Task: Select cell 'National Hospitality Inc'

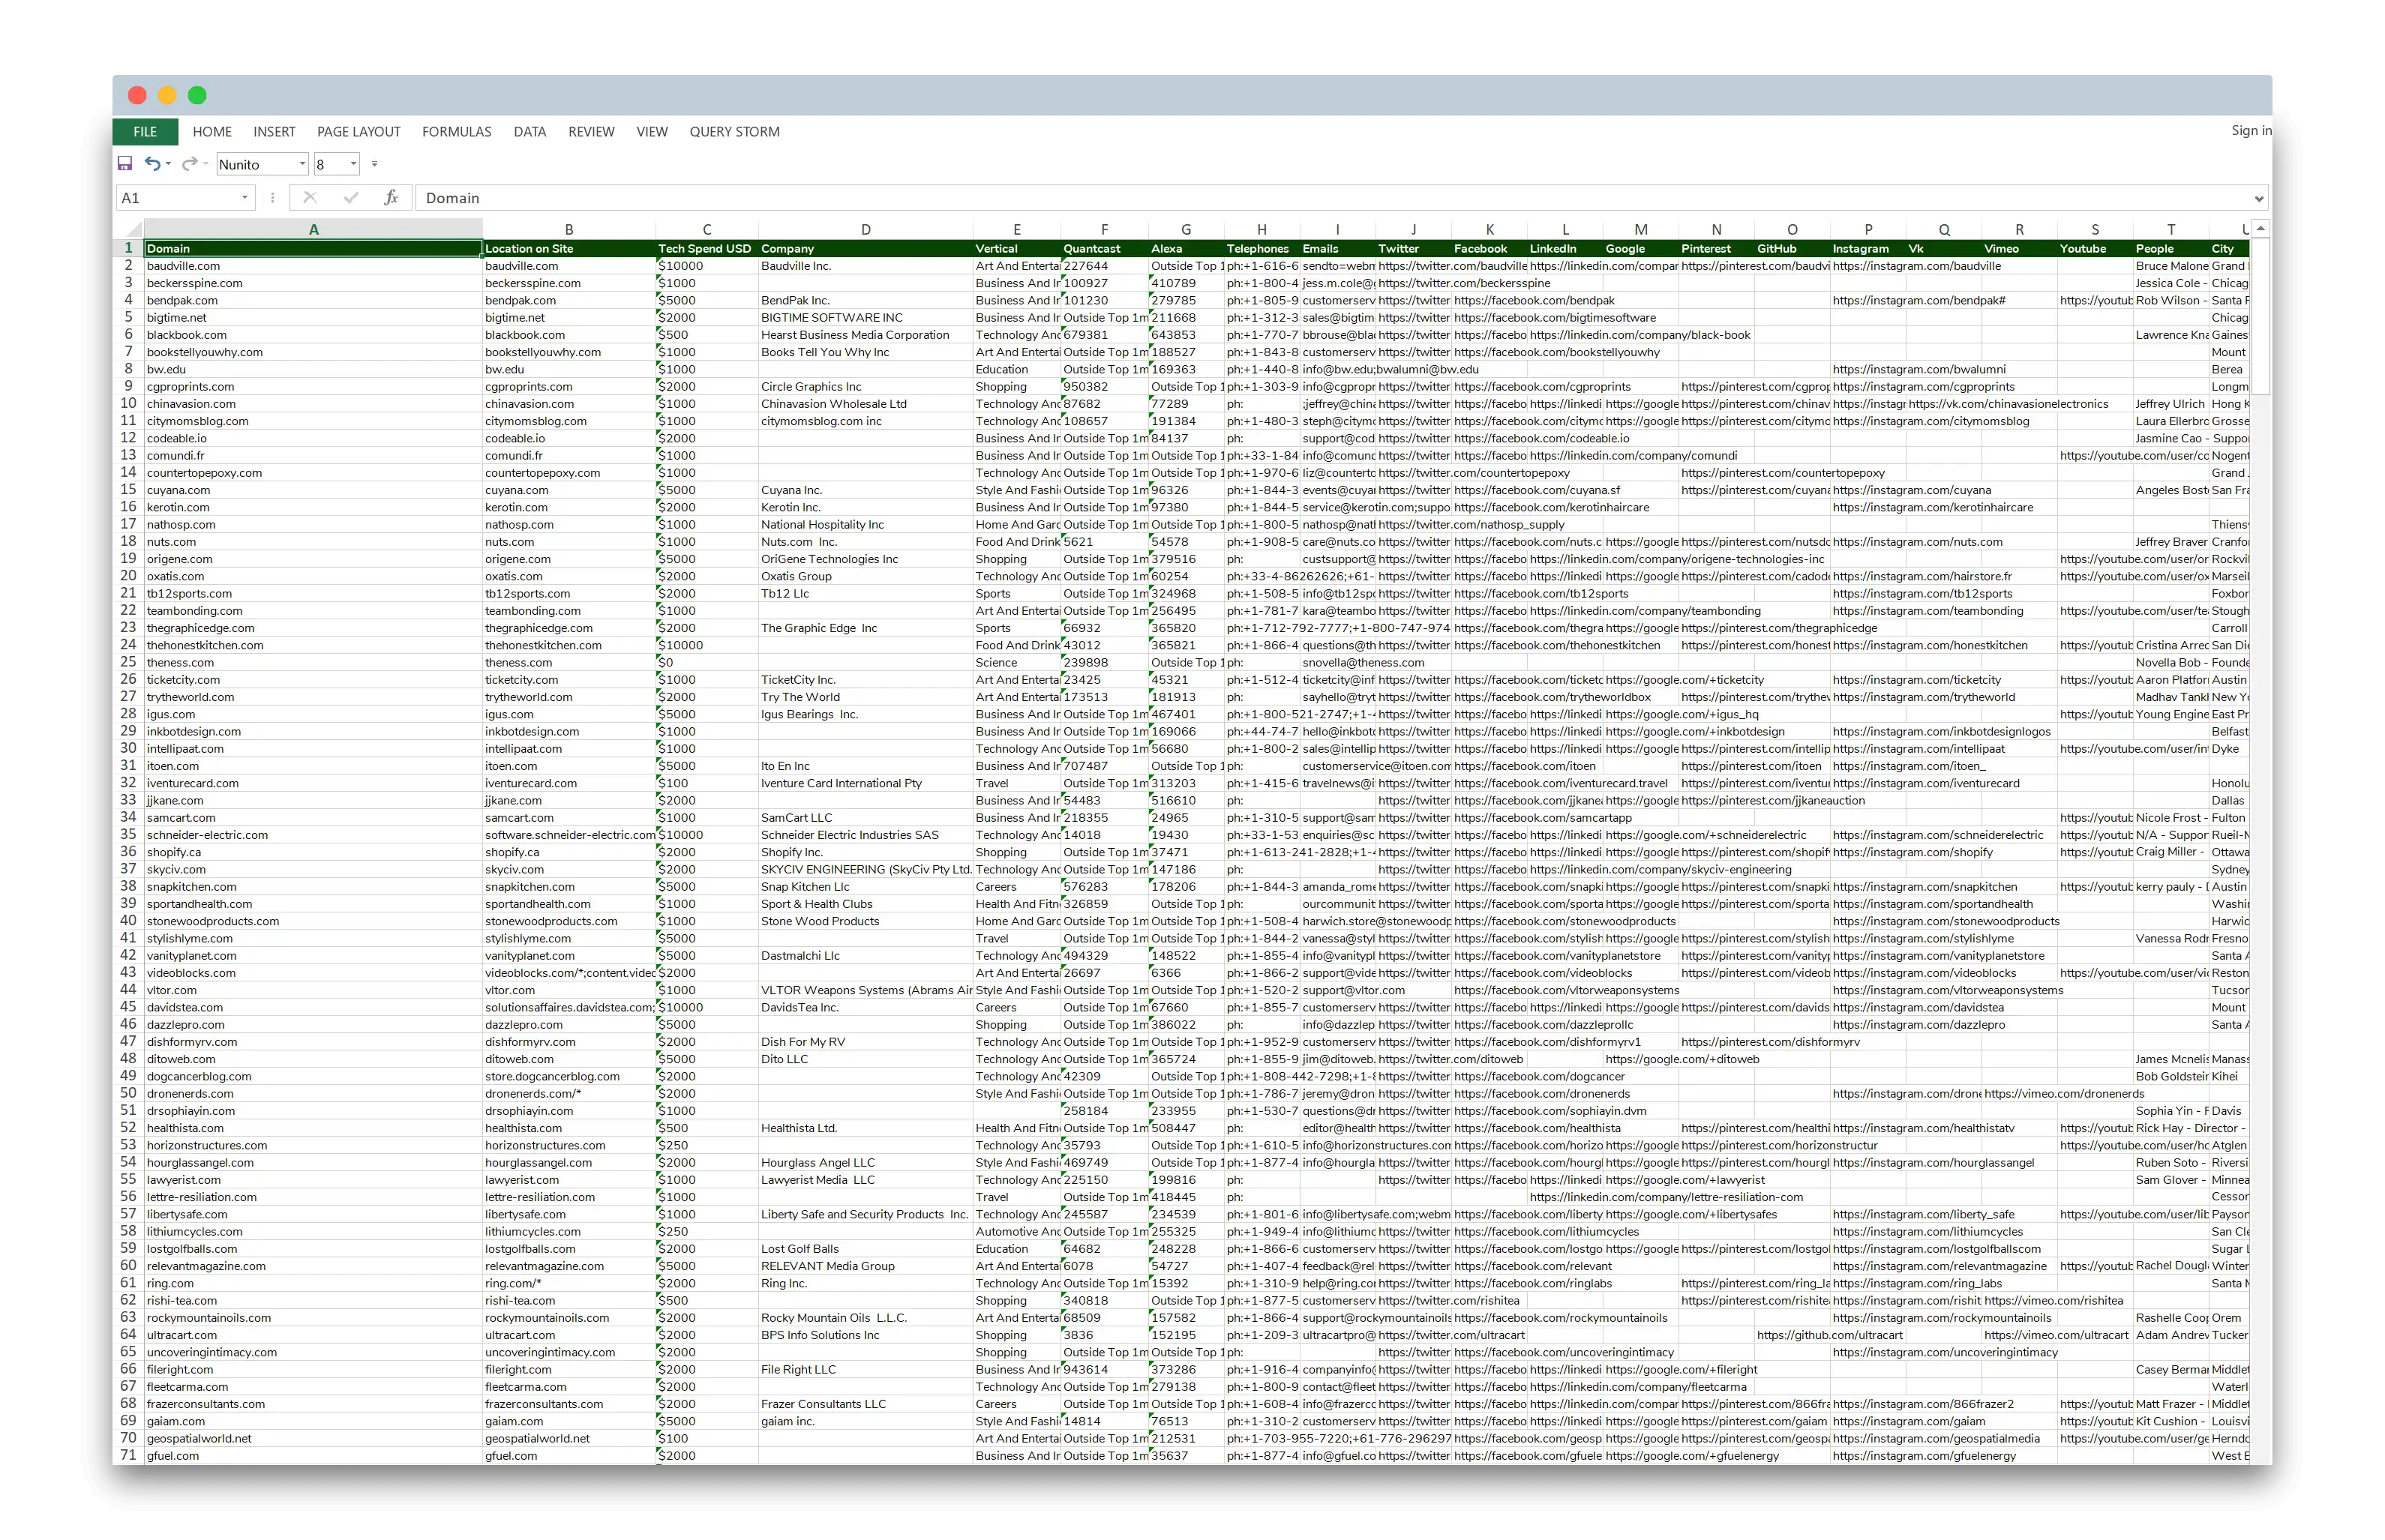Action: [865, 524]
